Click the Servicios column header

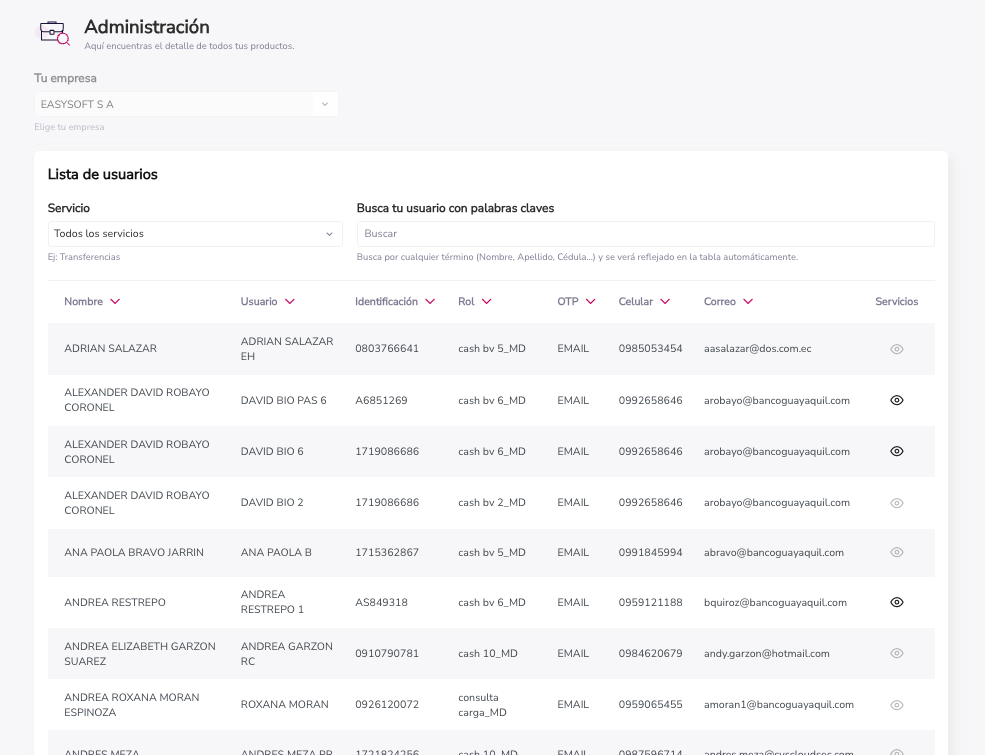pos(896,302)
